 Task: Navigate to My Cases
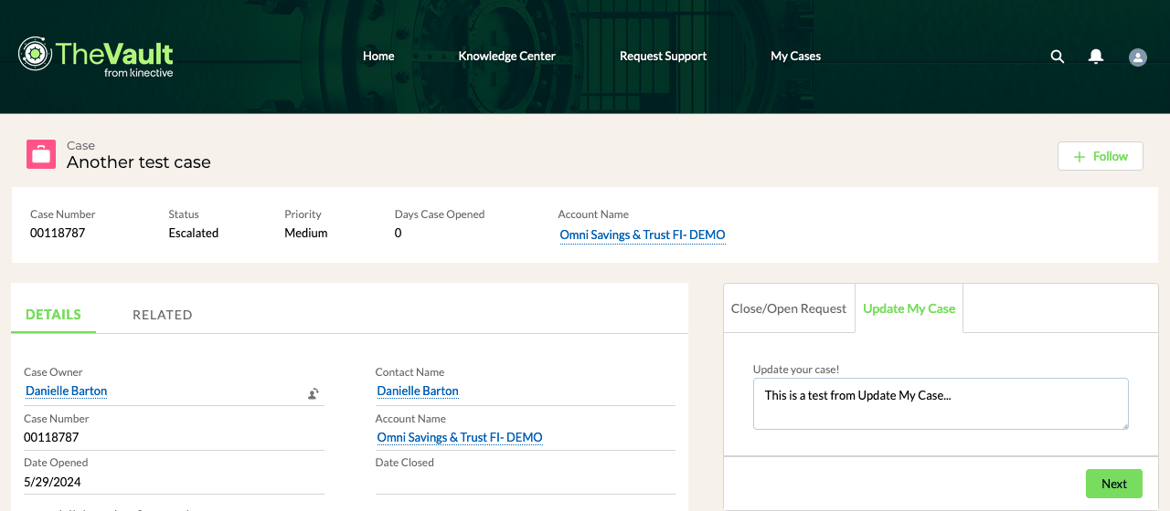[x=795, y=56]
